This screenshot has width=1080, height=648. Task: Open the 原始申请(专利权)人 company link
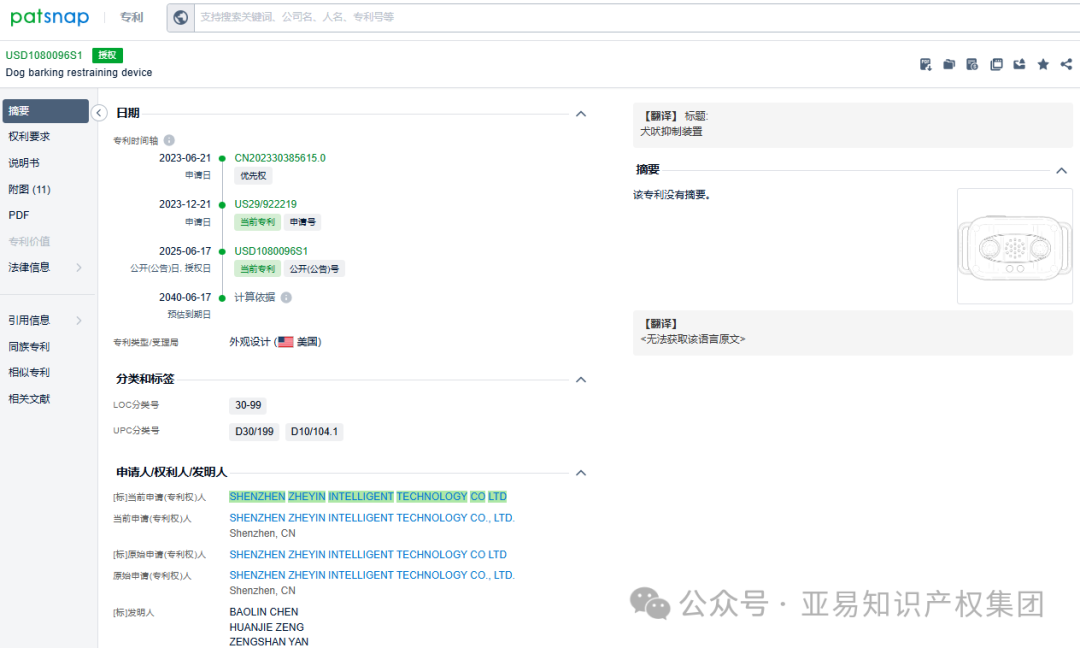pos(372,575)
